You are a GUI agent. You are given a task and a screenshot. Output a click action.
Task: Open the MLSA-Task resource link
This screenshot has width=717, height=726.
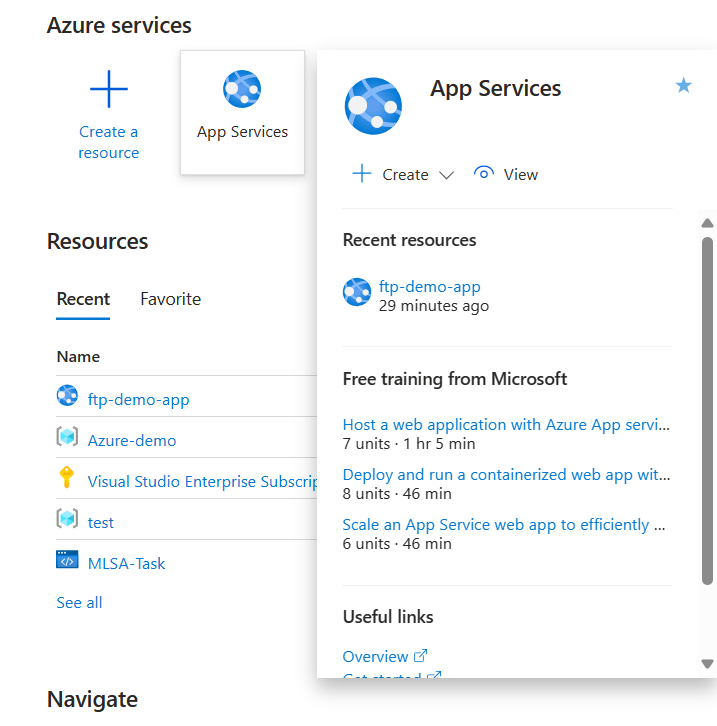coord(126,563)
